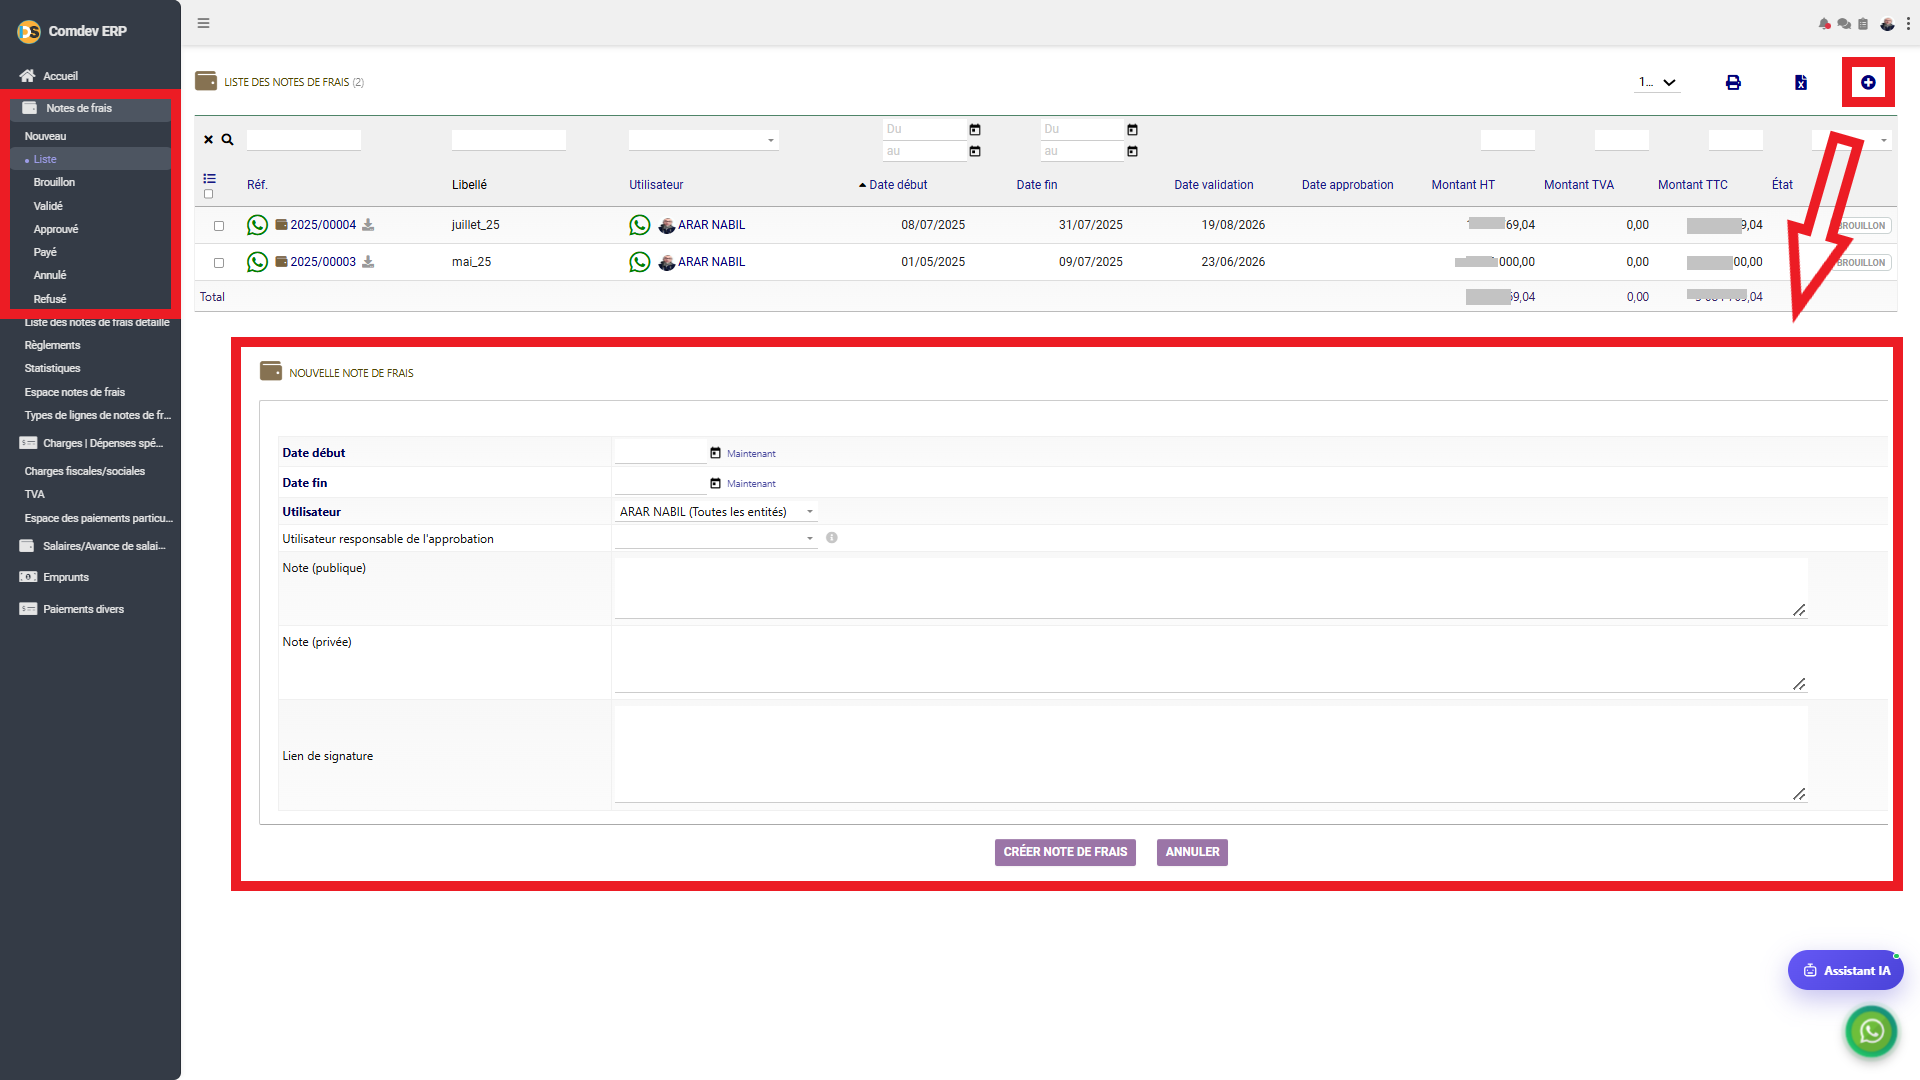
Task: Open WhatsApp for user of juillet_25 row
Action: click(x=639, y=225)
